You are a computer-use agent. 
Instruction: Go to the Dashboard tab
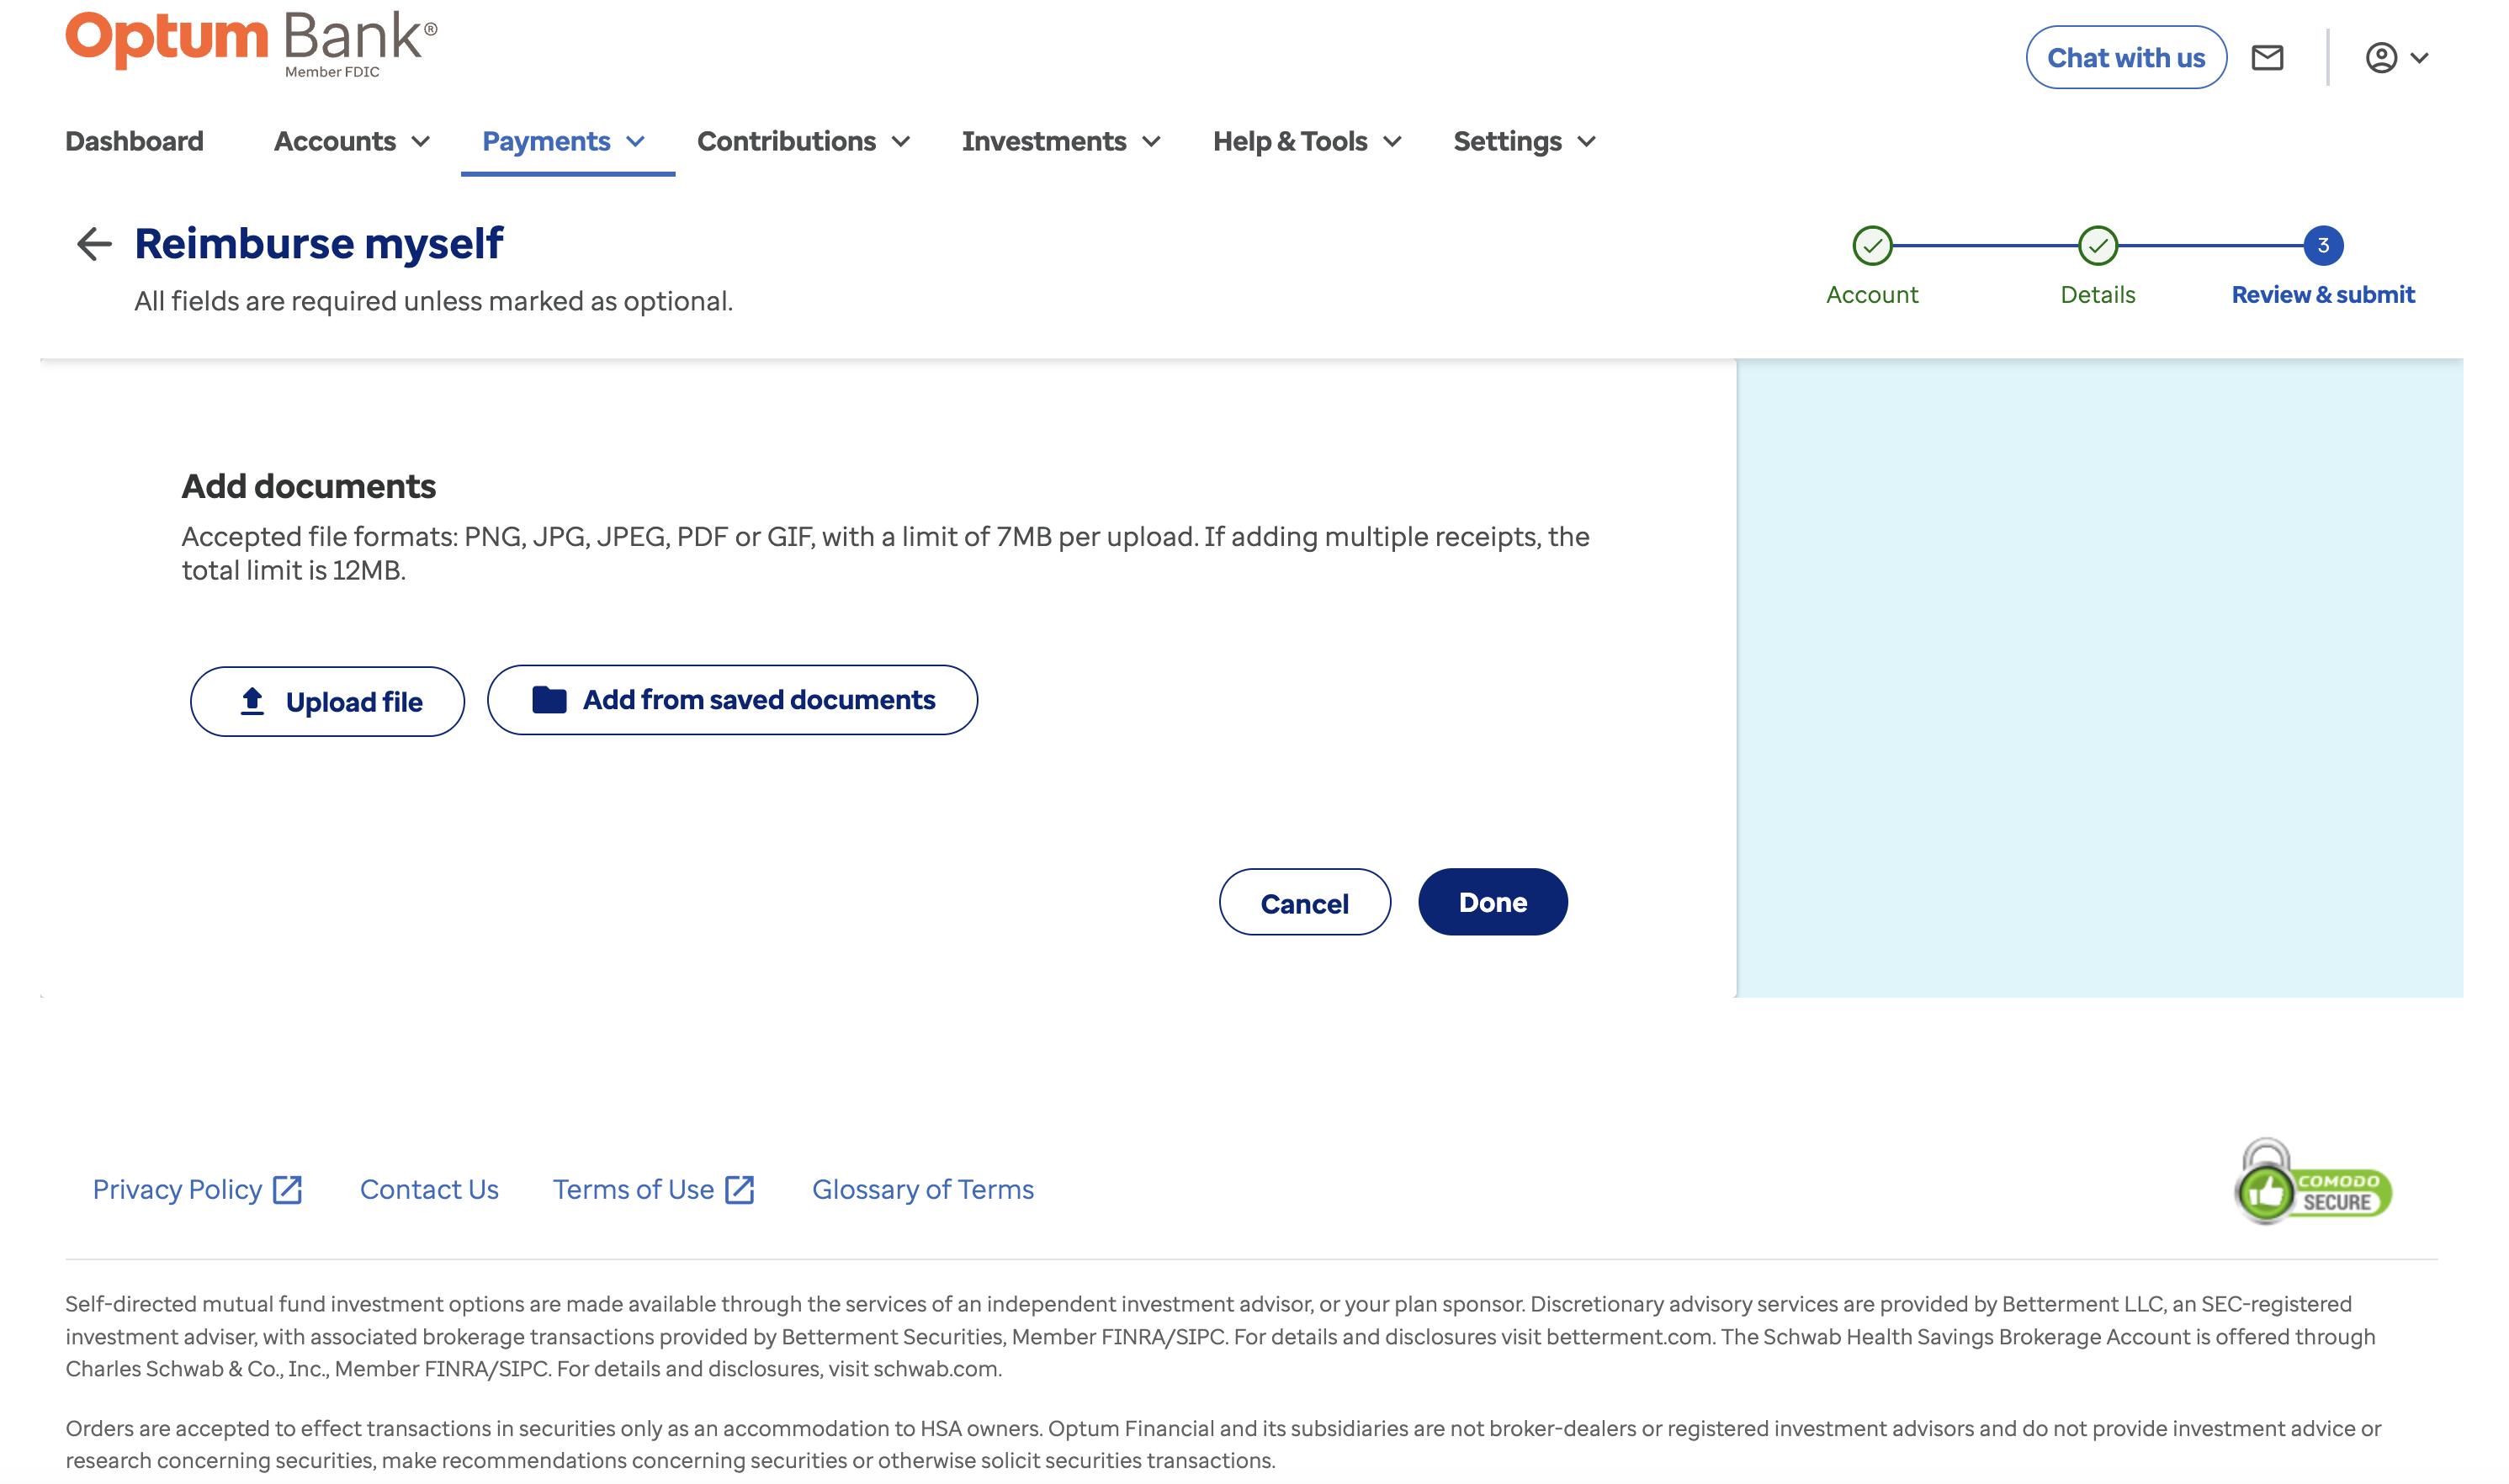(134, 141)
